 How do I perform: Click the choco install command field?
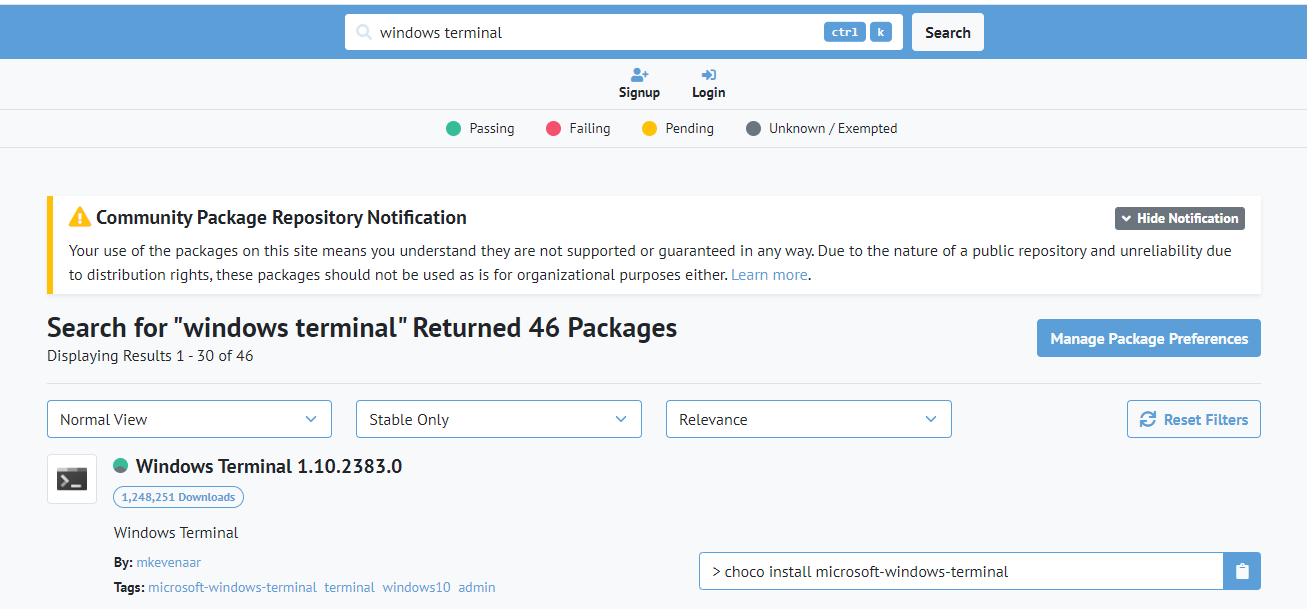click(961, 571)
